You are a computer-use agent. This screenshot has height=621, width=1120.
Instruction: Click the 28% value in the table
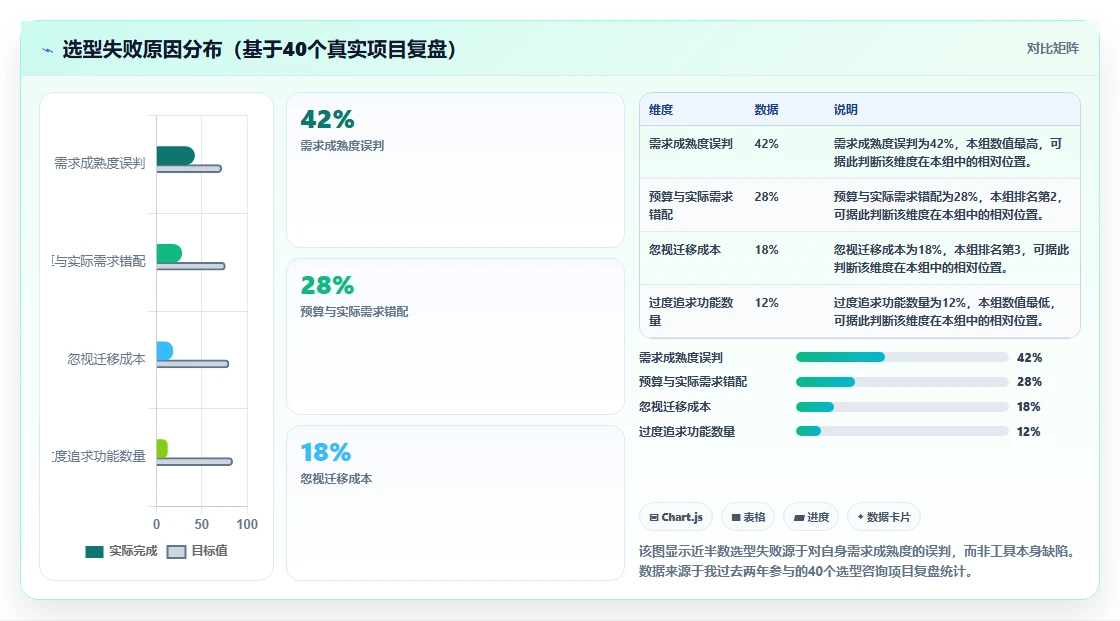[x=766, y=197]
